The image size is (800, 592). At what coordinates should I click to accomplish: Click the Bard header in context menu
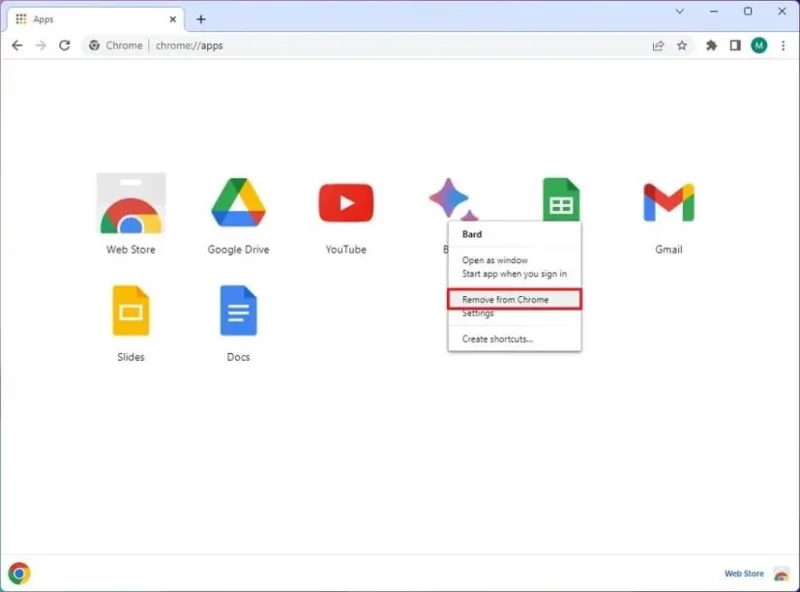coord(472,234)
